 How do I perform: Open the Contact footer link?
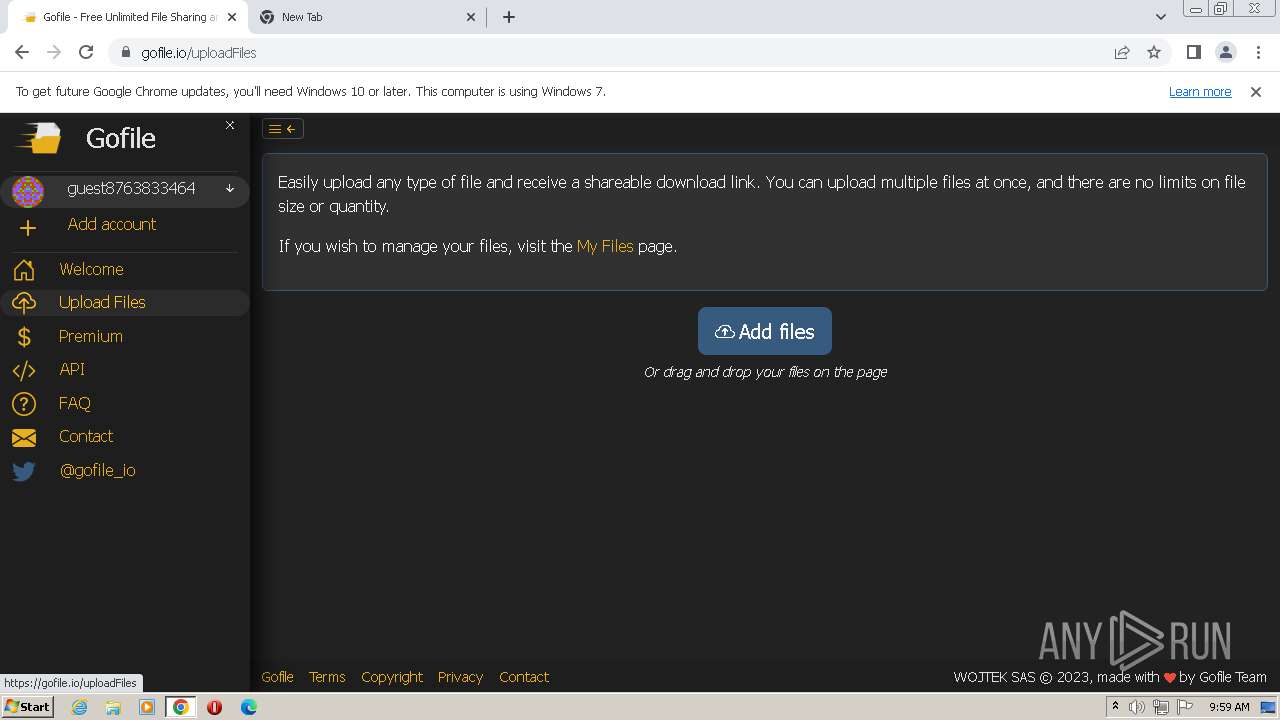pyautogui.click(x=524, y=677)
